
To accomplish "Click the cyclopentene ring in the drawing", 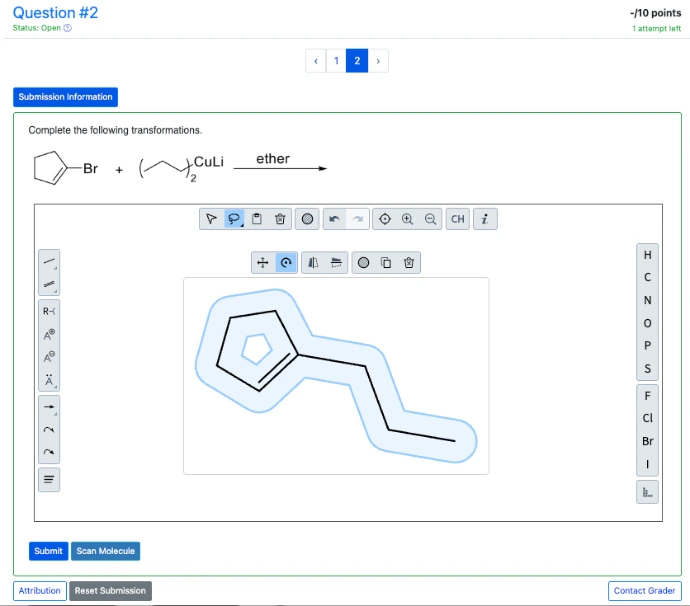I will (256, 349).
